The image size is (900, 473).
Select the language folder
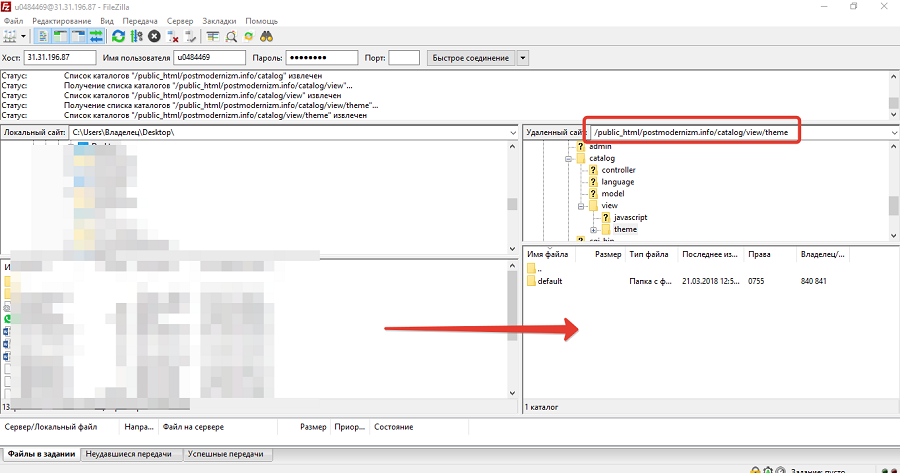(x=618, y=182)
